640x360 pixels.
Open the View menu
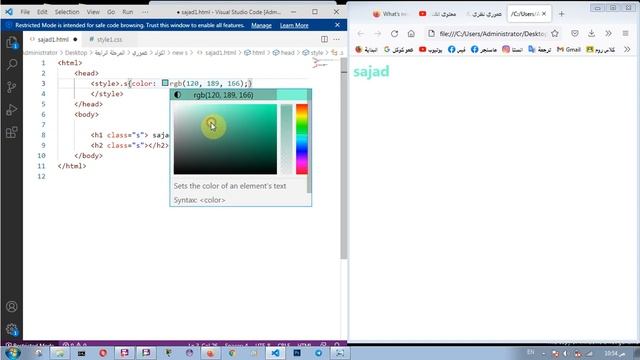click(x=93, y=12)
